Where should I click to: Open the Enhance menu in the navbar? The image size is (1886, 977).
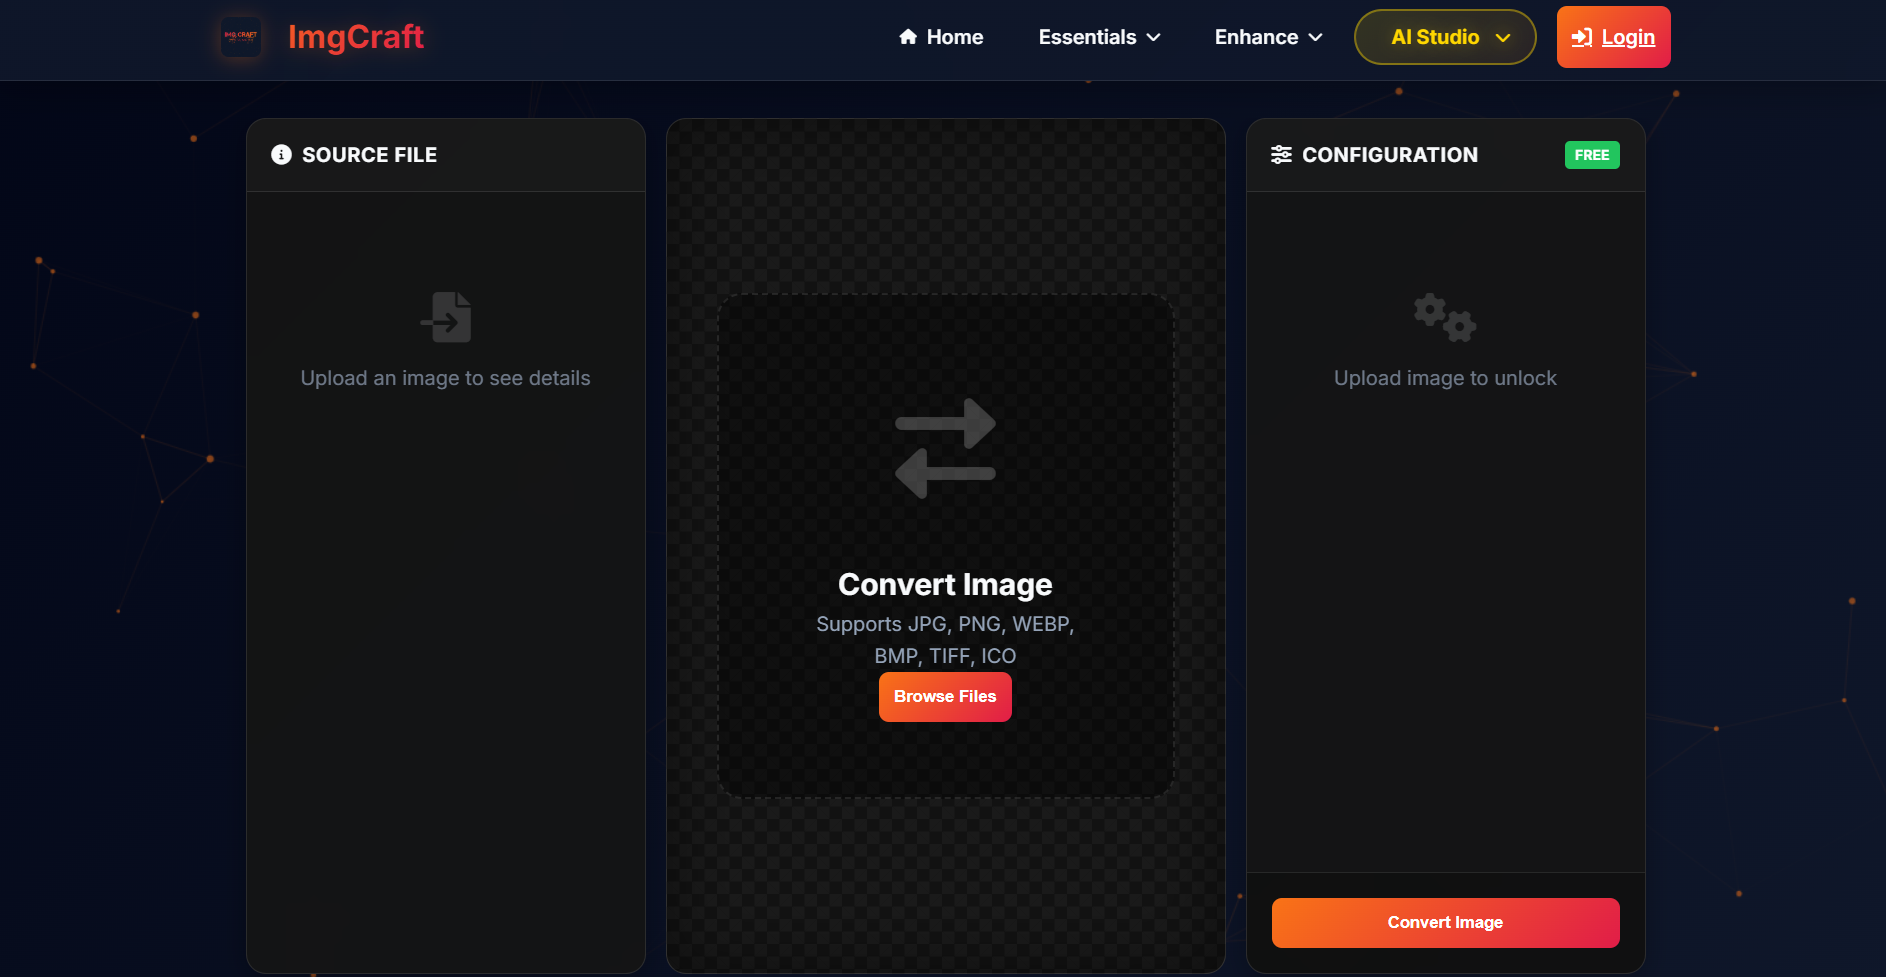click(1266, 37)
